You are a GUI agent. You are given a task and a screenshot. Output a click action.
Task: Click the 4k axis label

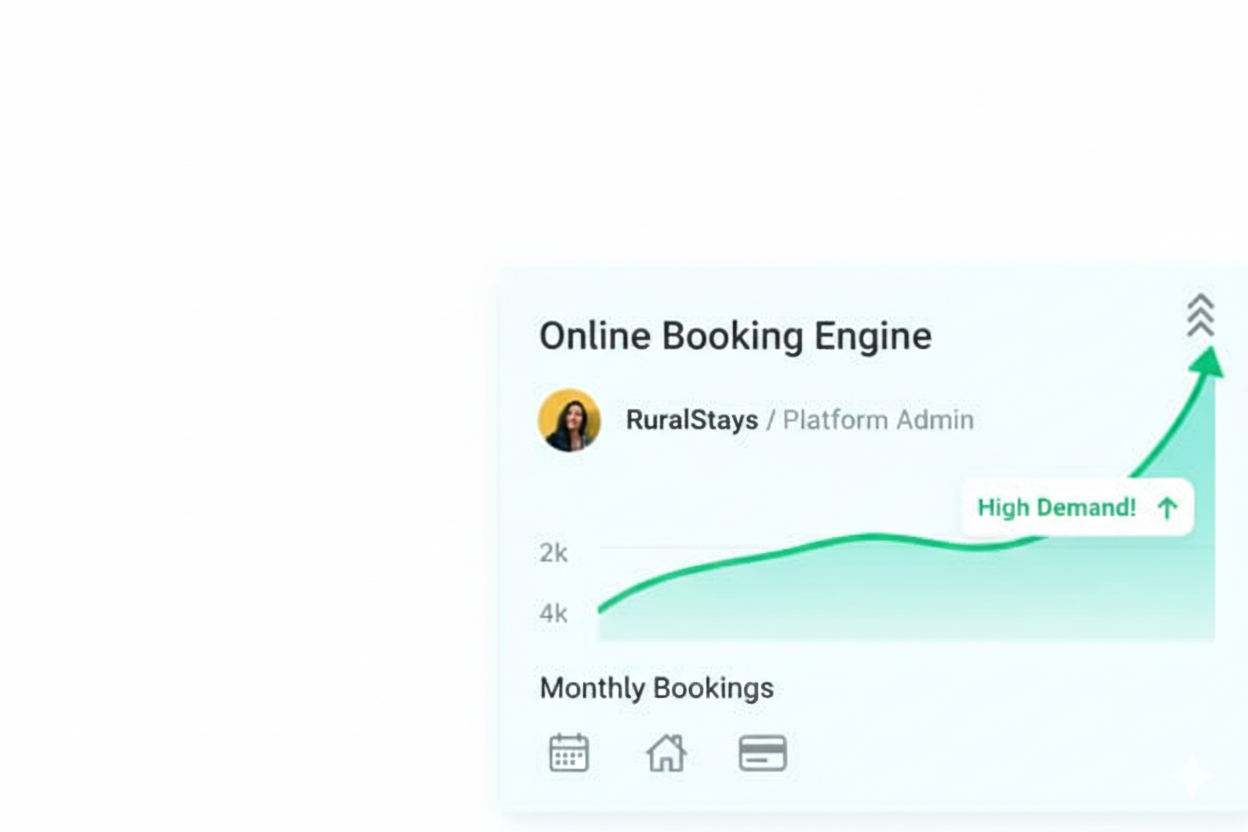click(553, 613)
